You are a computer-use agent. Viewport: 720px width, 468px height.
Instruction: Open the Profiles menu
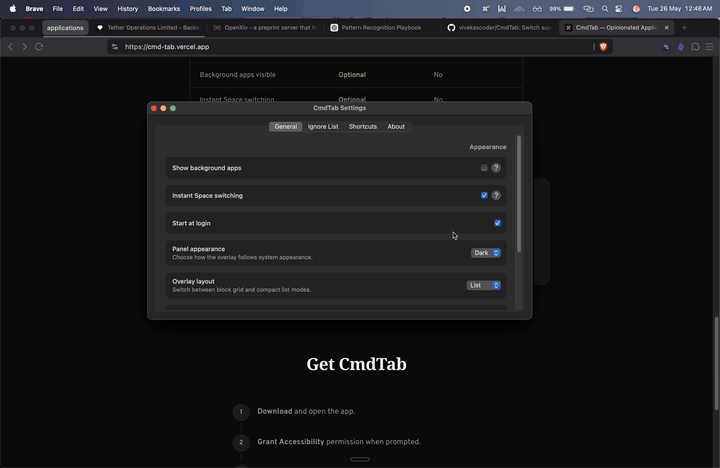pos(201,8)
